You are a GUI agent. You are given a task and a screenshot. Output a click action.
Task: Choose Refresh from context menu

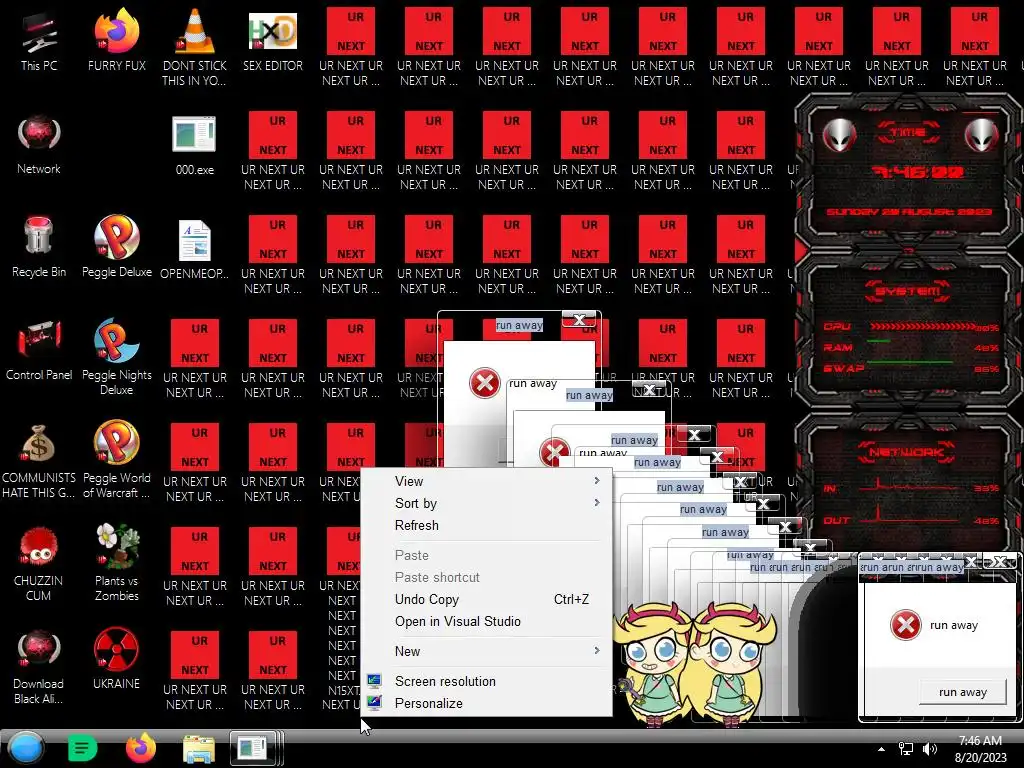coord(487,525)
